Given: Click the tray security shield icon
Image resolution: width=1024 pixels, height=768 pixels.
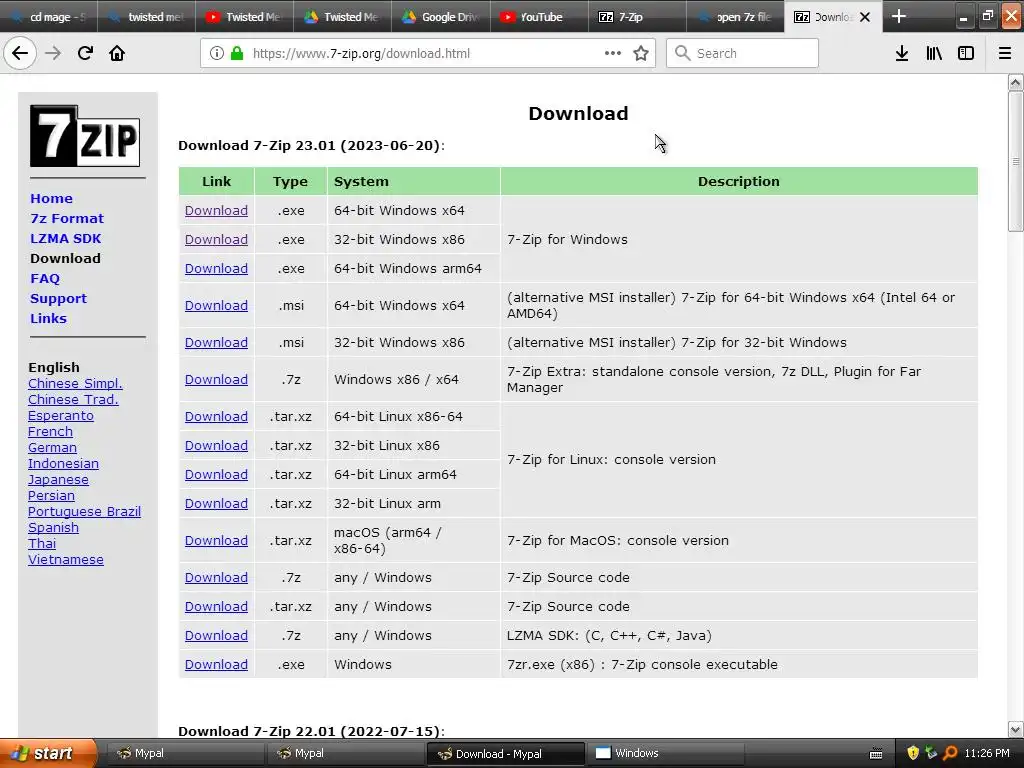Looking at the screenshot, I should [913, 753].
